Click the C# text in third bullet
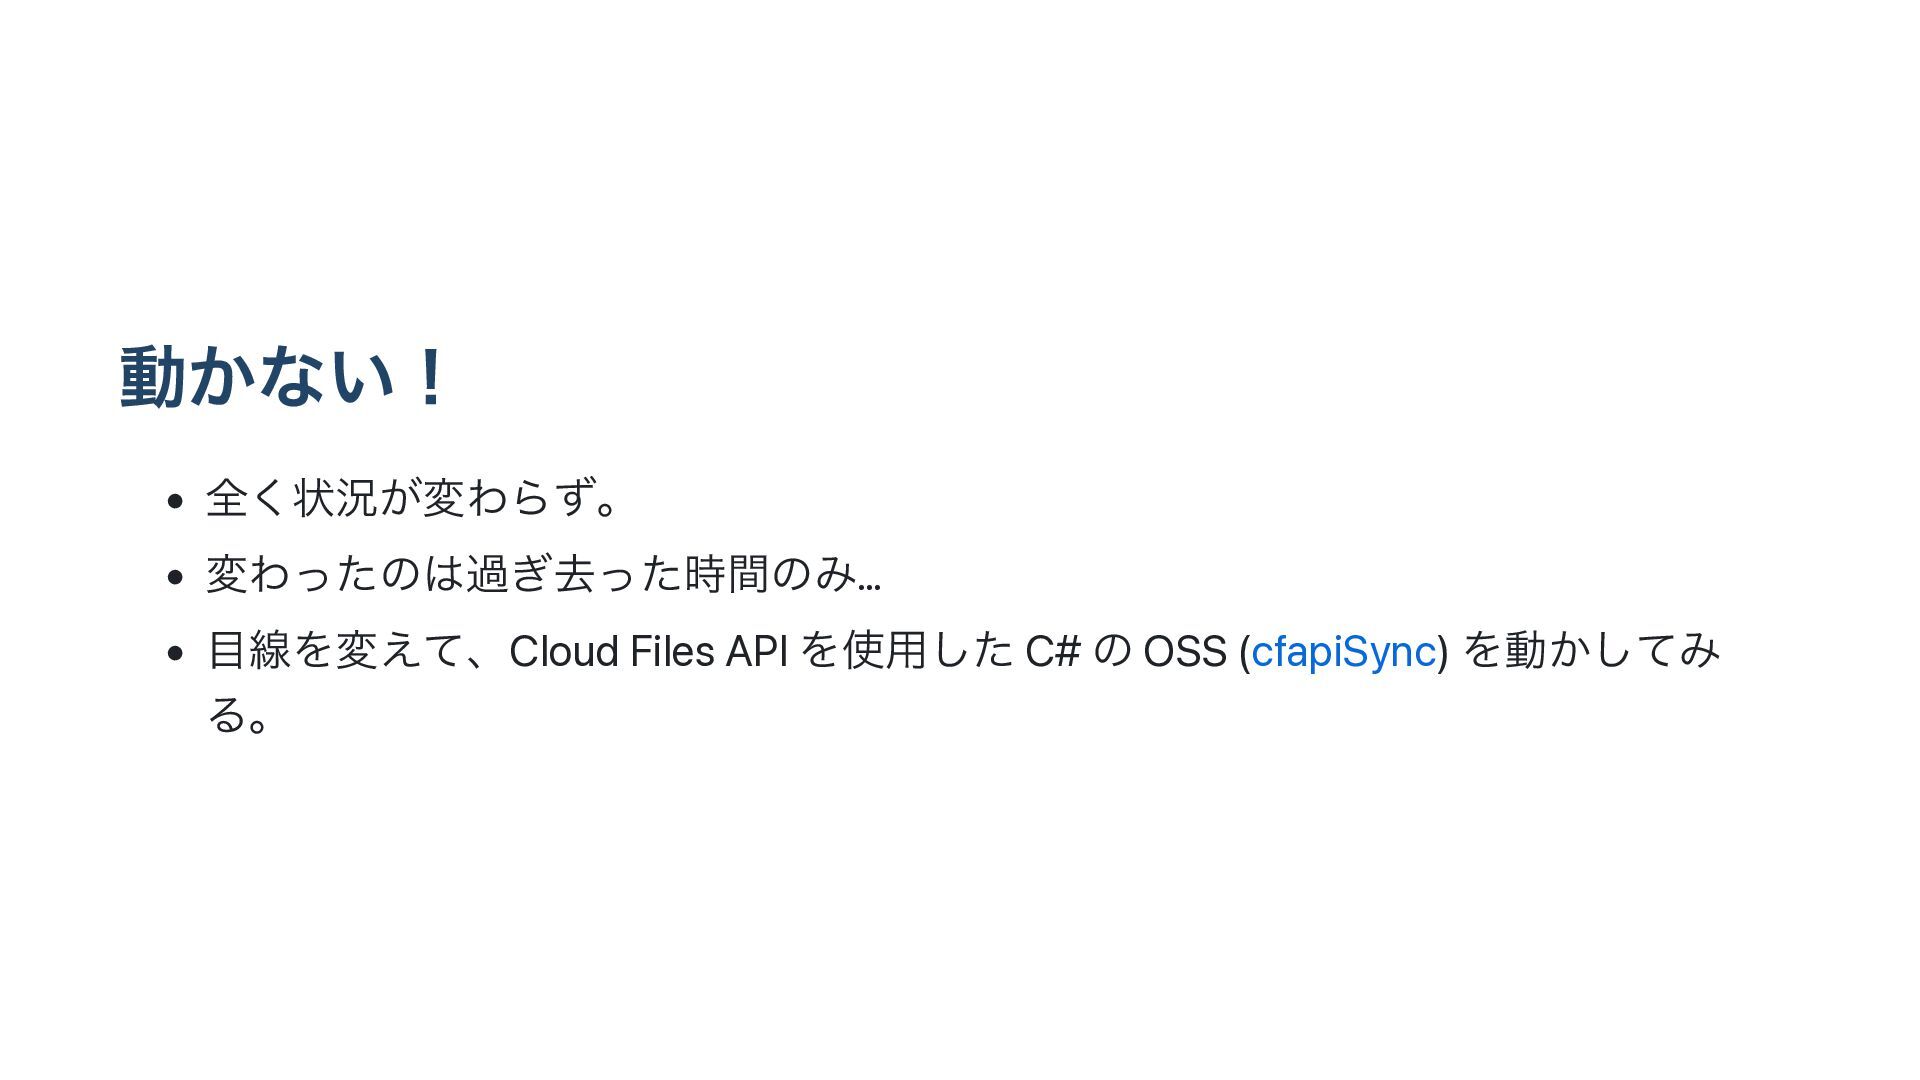The height and width of the screenshot is (1080, 1920). click(1053, 652)
